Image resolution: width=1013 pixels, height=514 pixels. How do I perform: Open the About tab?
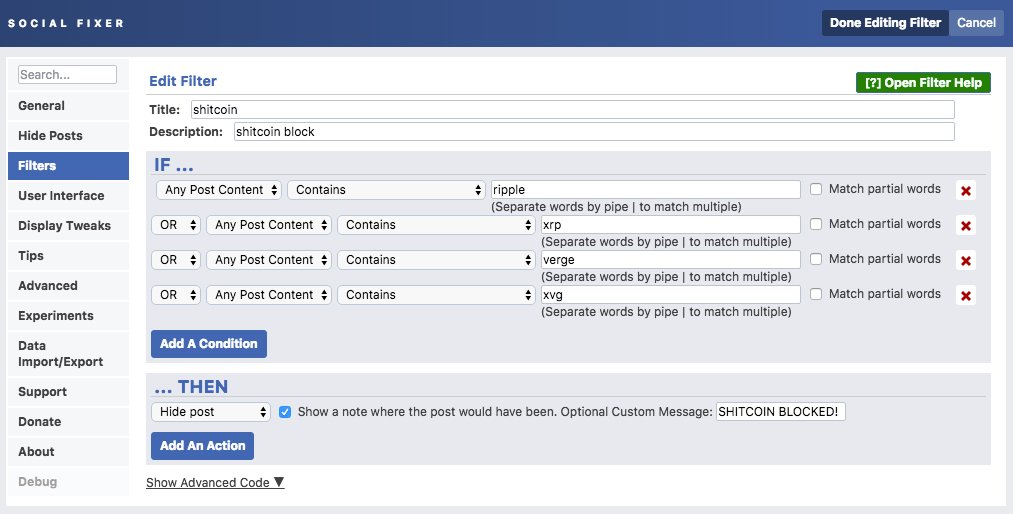68,452
